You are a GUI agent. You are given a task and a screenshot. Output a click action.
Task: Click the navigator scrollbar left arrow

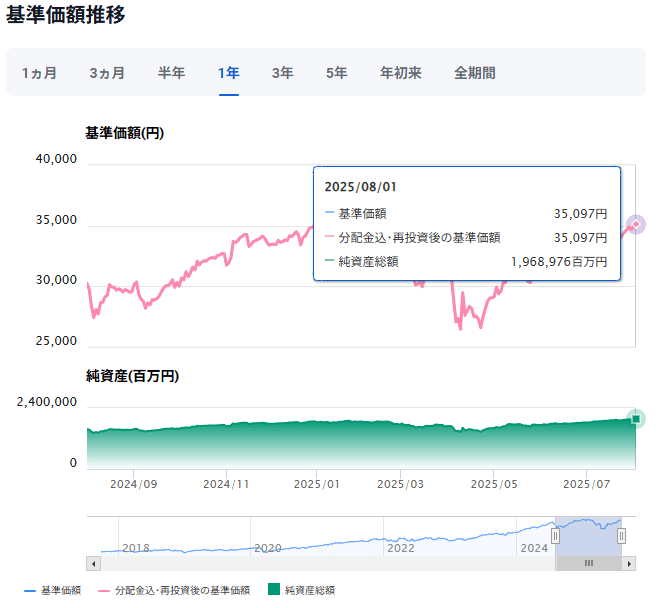click(x=93, y=564)
